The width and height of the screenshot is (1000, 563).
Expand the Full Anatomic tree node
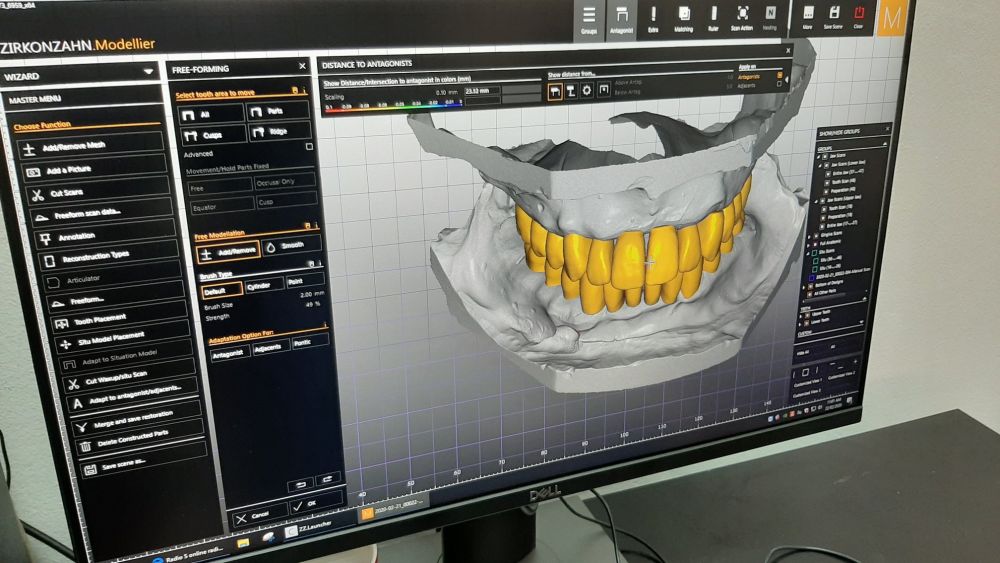809,245
